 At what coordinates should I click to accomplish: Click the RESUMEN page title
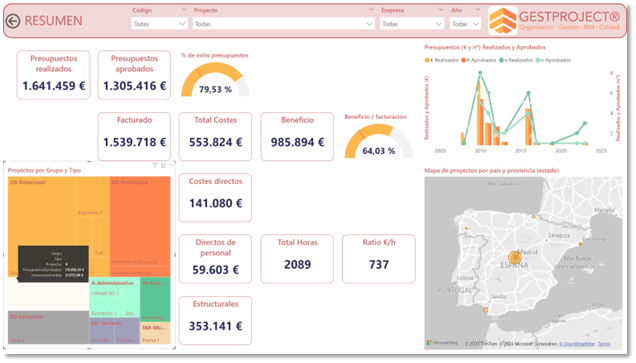click(x=53, y=21)
